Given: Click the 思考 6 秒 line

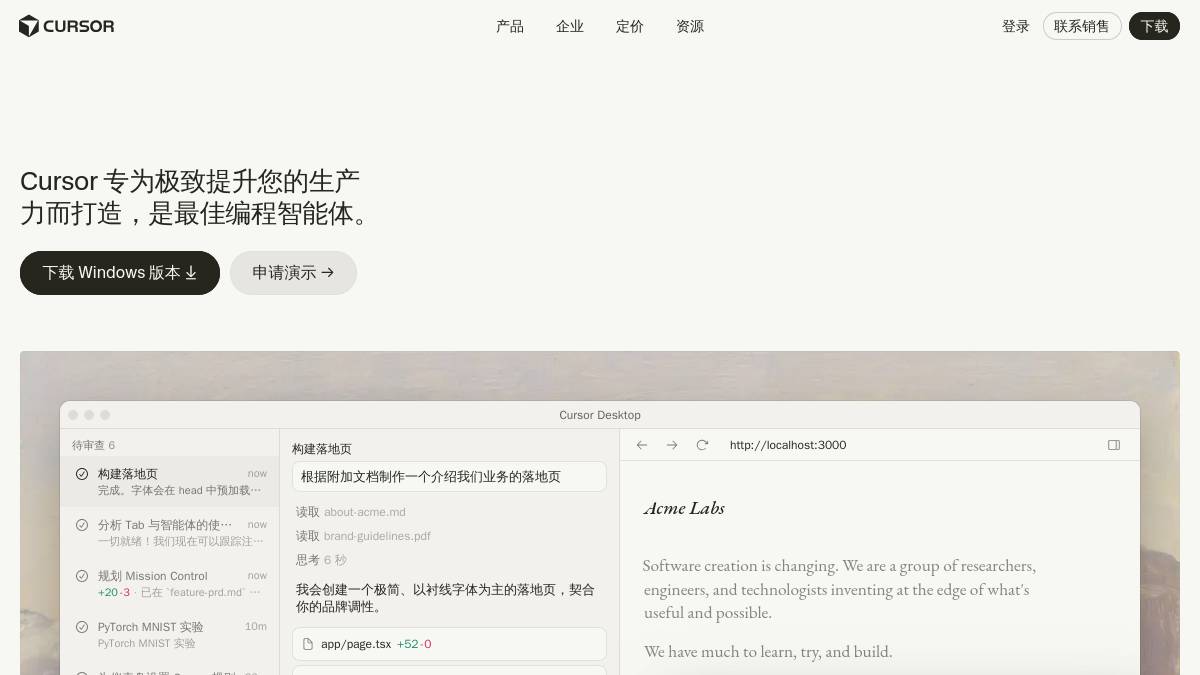Looking at the screenshot, I should (x=321, y=560).
